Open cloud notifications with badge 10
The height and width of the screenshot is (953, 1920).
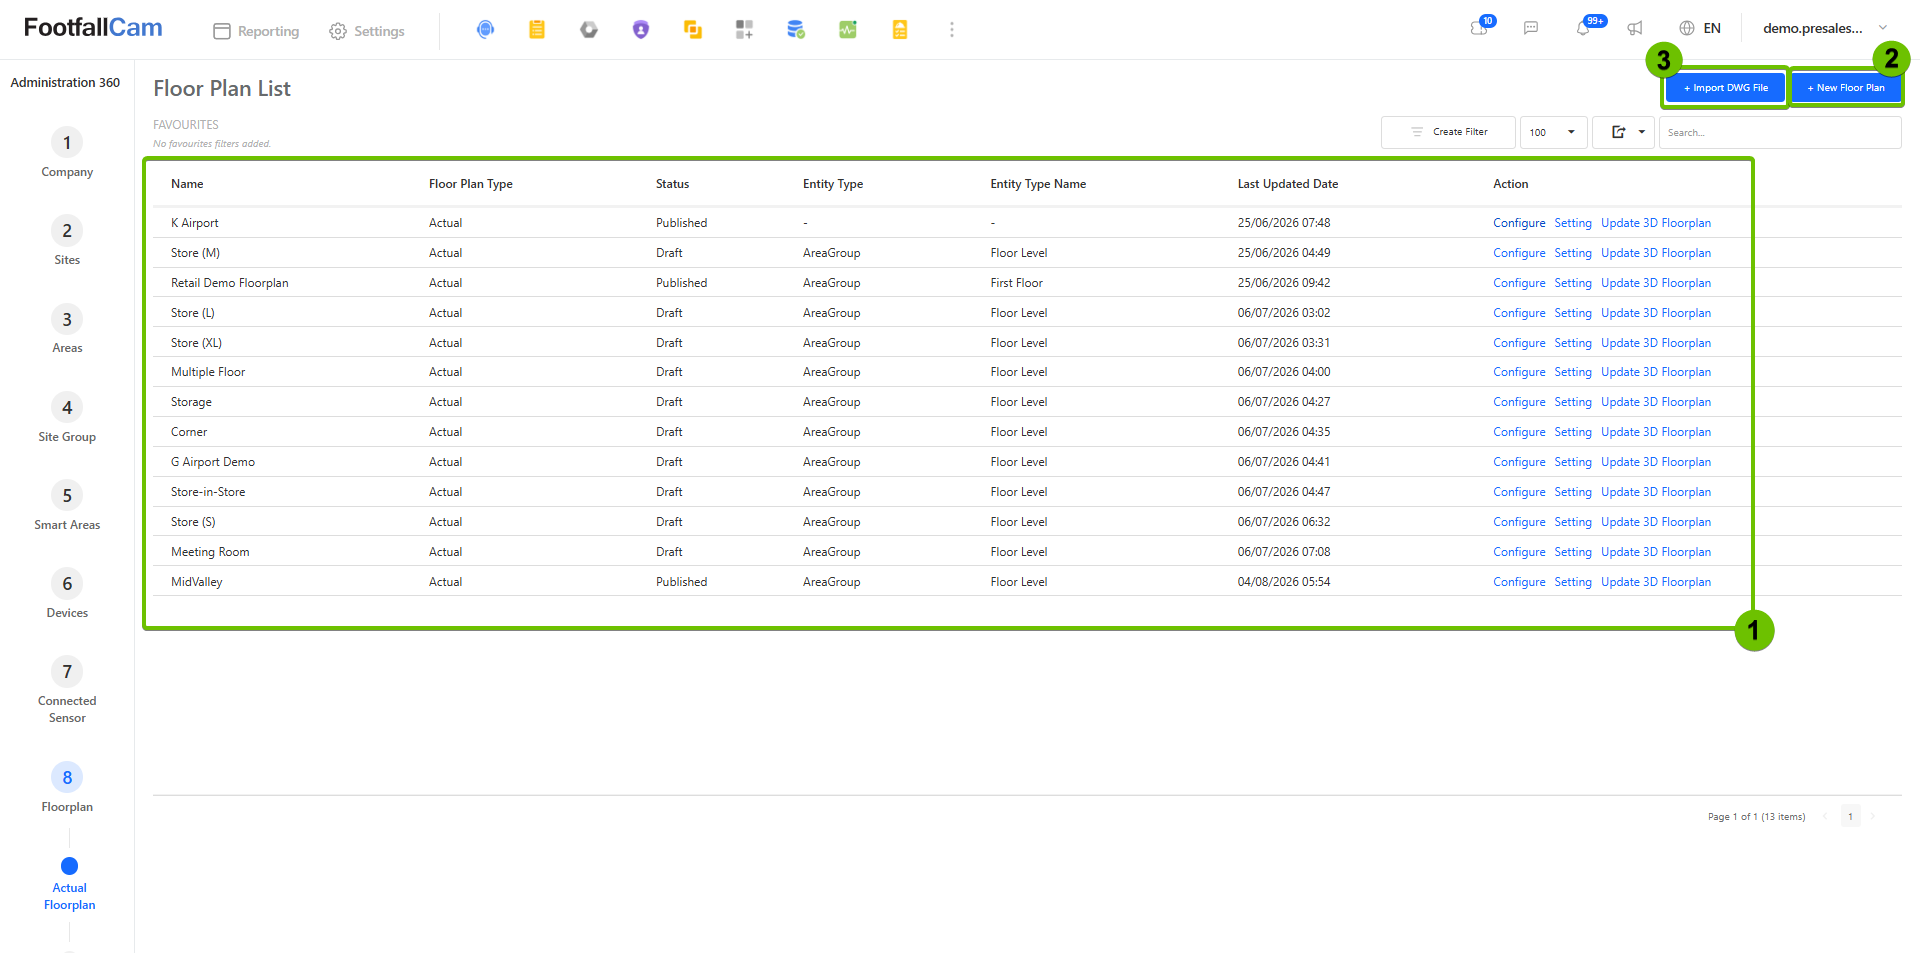[x=1481, y=27]
